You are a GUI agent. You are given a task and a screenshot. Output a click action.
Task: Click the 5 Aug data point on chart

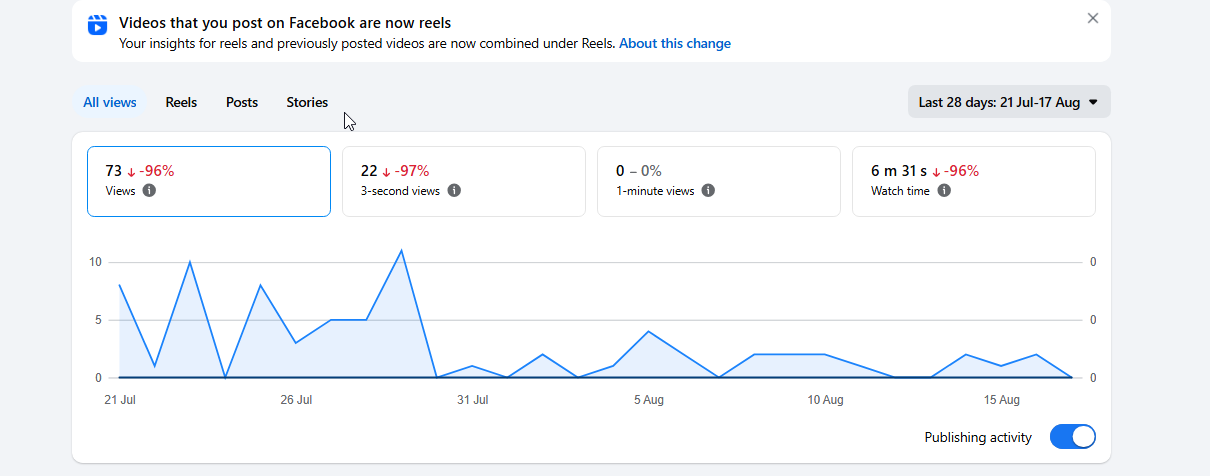[x=648, y=331]
